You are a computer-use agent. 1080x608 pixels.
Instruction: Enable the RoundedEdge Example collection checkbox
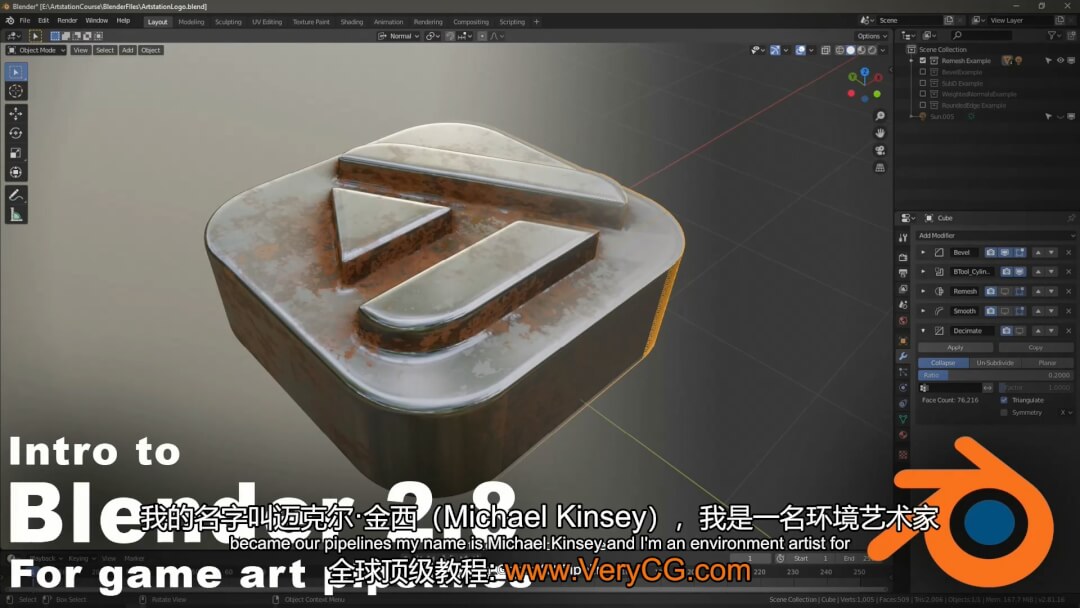[923, 105]
